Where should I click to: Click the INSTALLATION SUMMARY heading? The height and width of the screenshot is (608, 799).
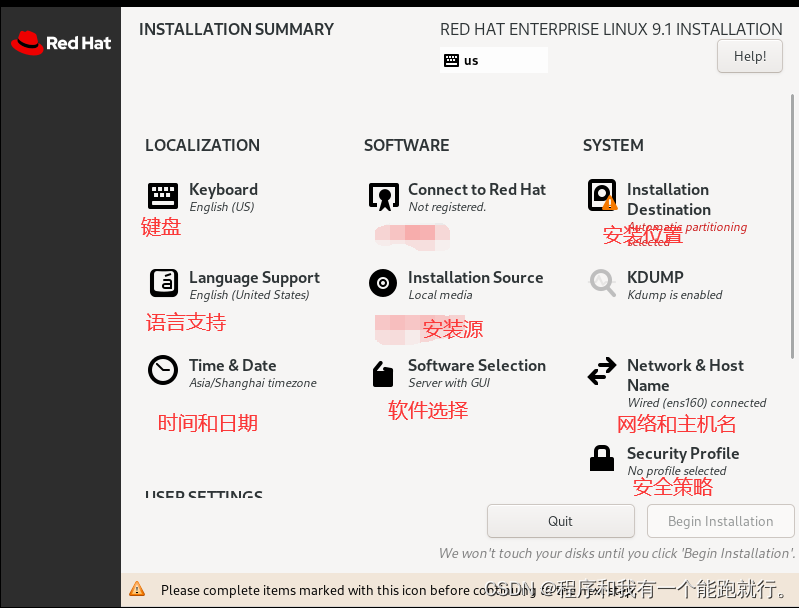(x=236, y=29)
